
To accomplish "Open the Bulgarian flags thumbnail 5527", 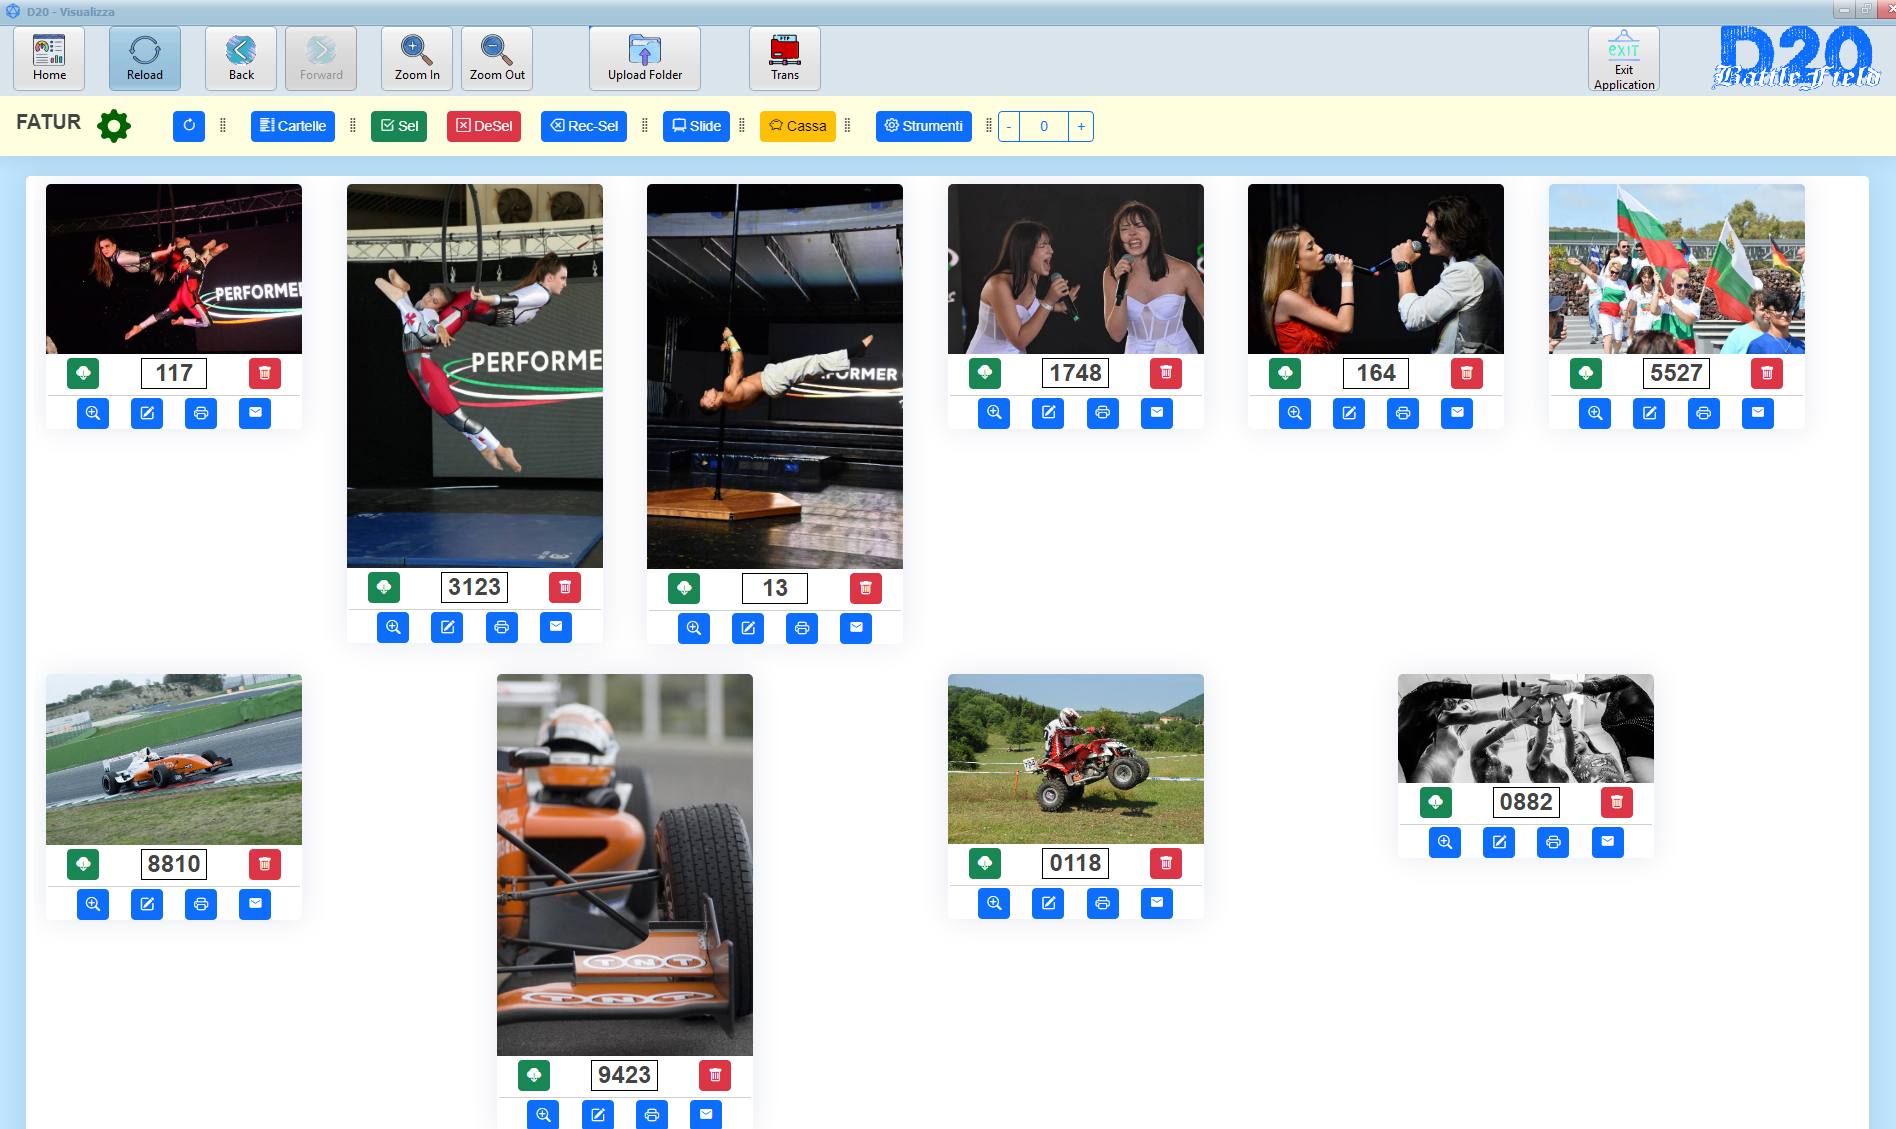I will 1677,269.
